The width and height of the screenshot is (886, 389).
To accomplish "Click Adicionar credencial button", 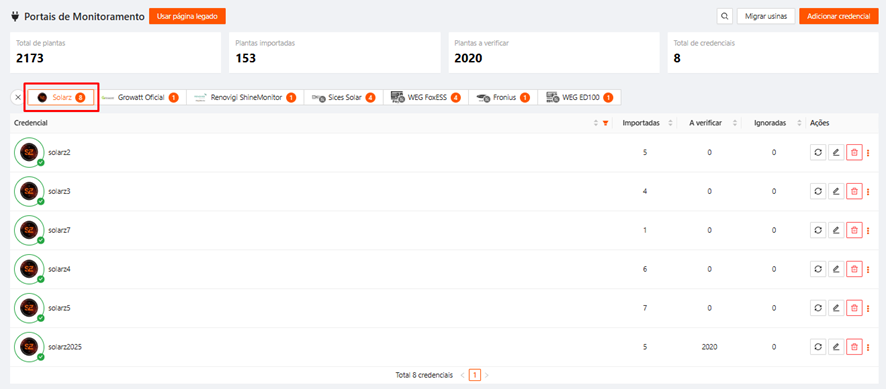I will pyautogui.click(x=838, y=16).
